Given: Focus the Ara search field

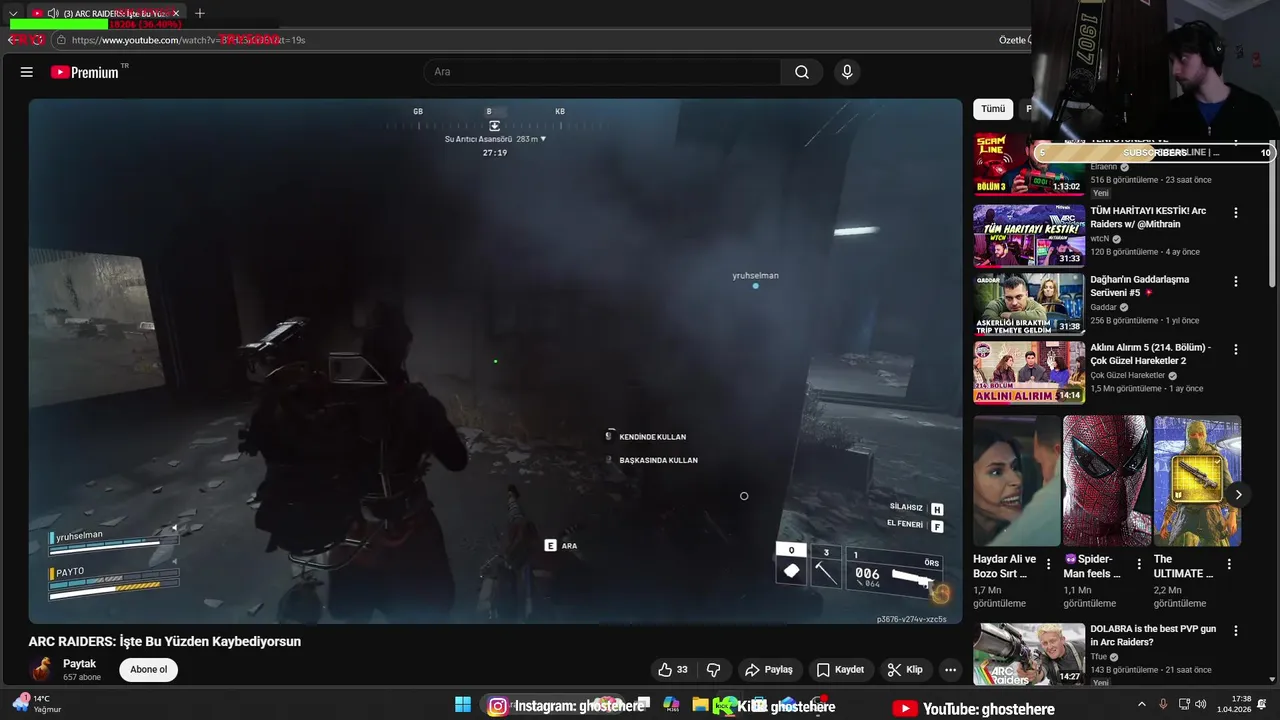Looking at the screenshot, I should tap(602, 72).
